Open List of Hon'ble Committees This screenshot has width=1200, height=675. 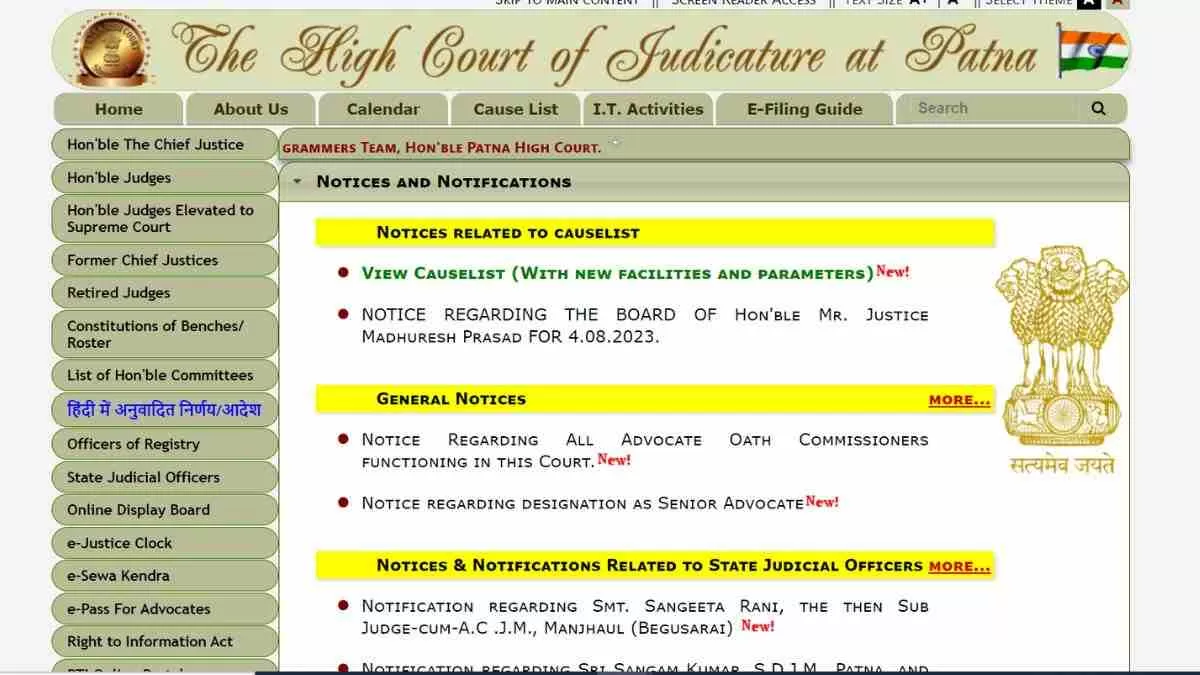click(x=165, y=375)
